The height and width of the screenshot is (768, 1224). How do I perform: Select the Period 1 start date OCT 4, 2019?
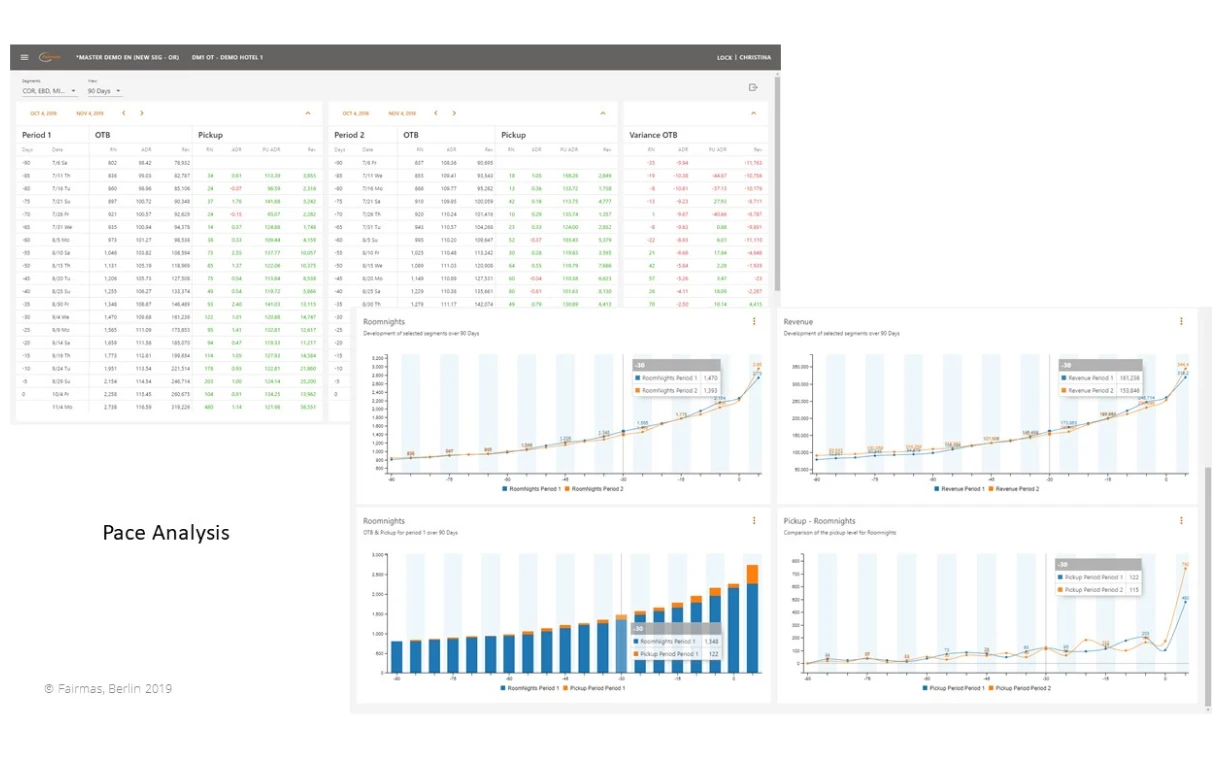pyautogui.click(x=43, y=114)
